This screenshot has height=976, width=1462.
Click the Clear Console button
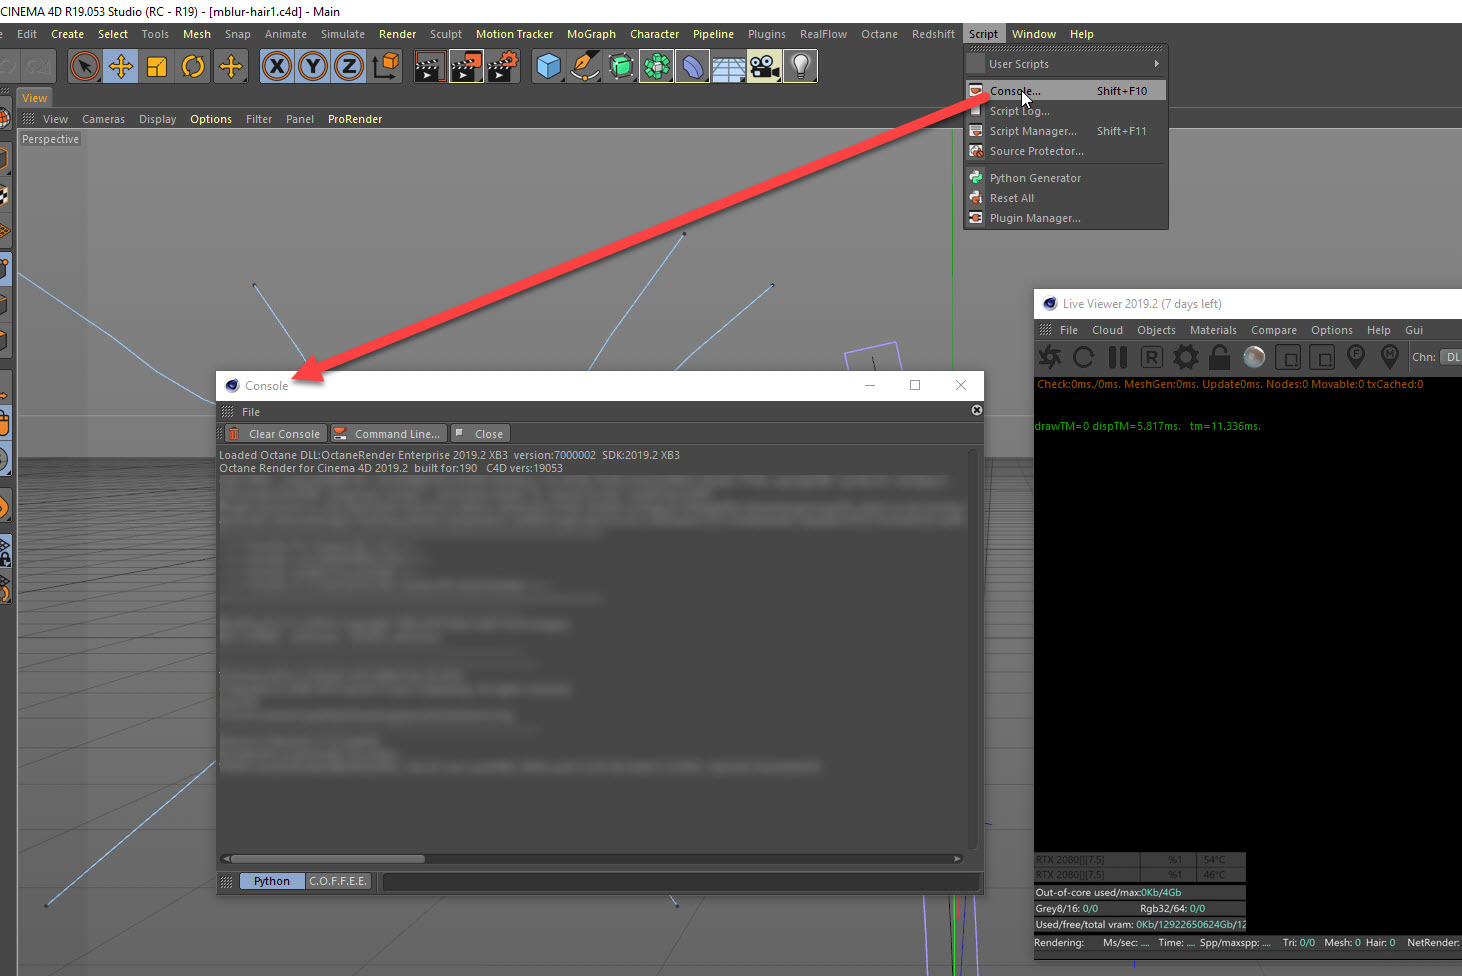pos(274,434)
